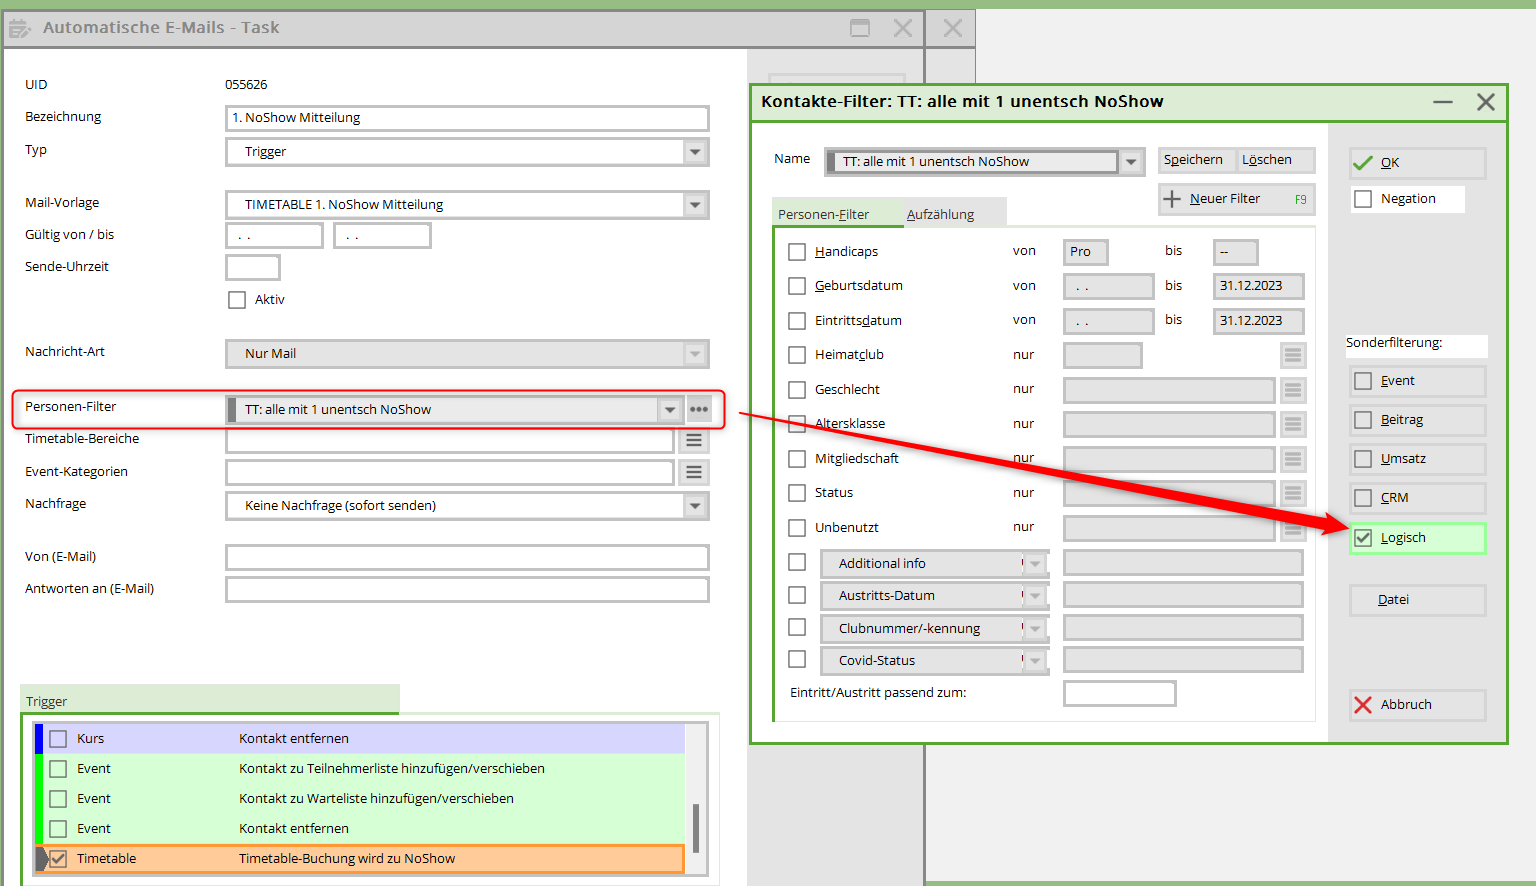Select the Personen-Filter tab
This screenshot has width=1536, height=886.
pyautogui.click(x=824, y=214)
